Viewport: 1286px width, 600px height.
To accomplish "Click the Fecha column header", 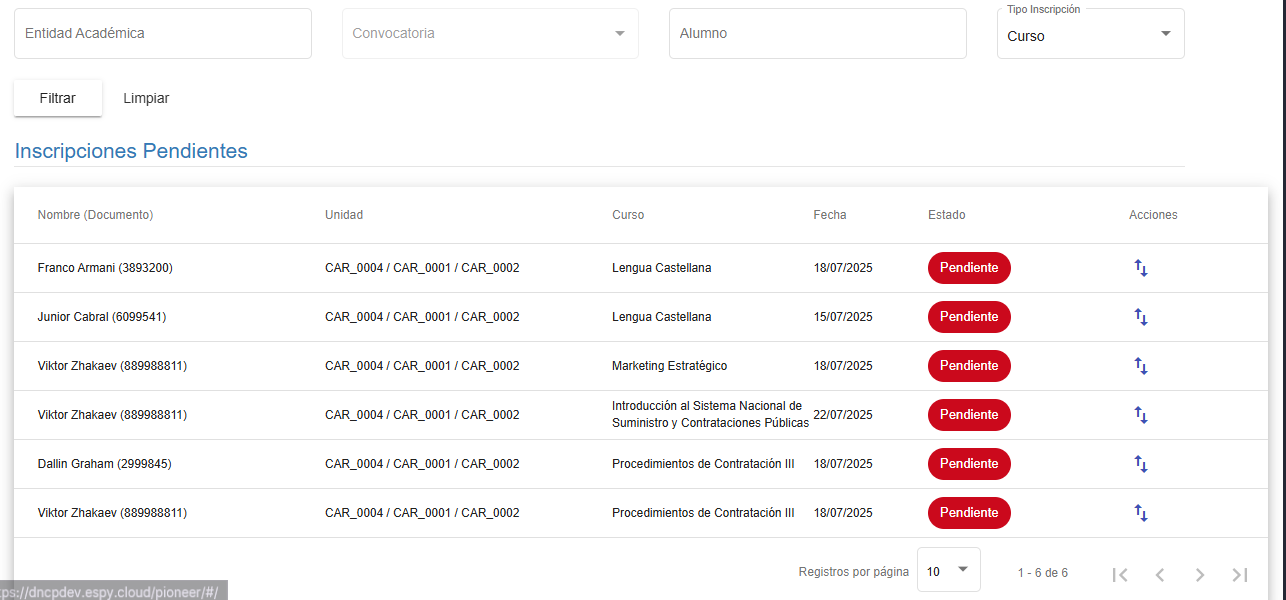I will coord(829,215).
